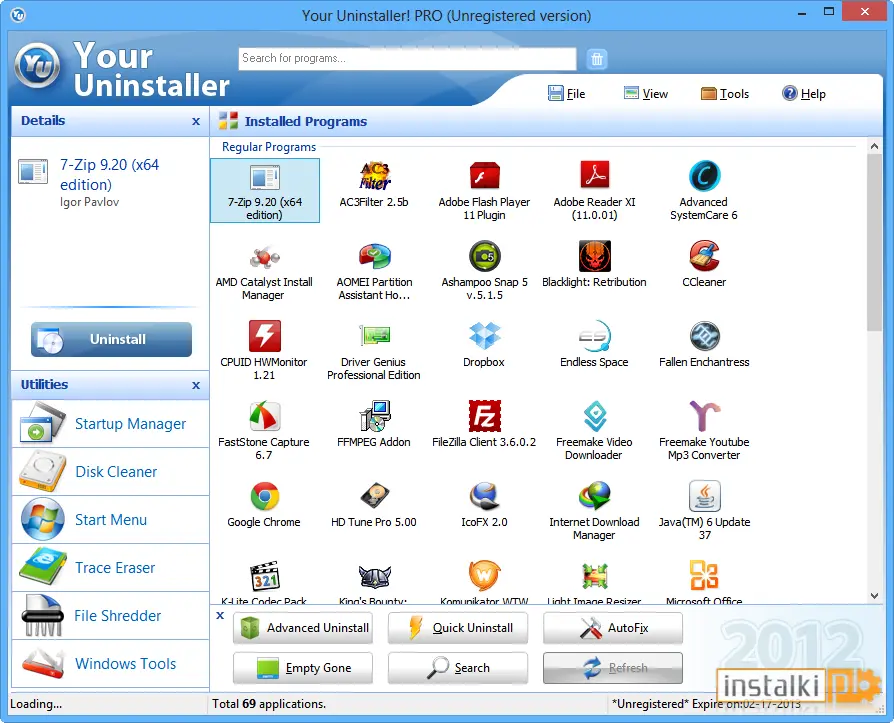Select Freemake Youtube Mp3 Converter
The height and width of the screenshot is (723, 894).
(704, 431)
